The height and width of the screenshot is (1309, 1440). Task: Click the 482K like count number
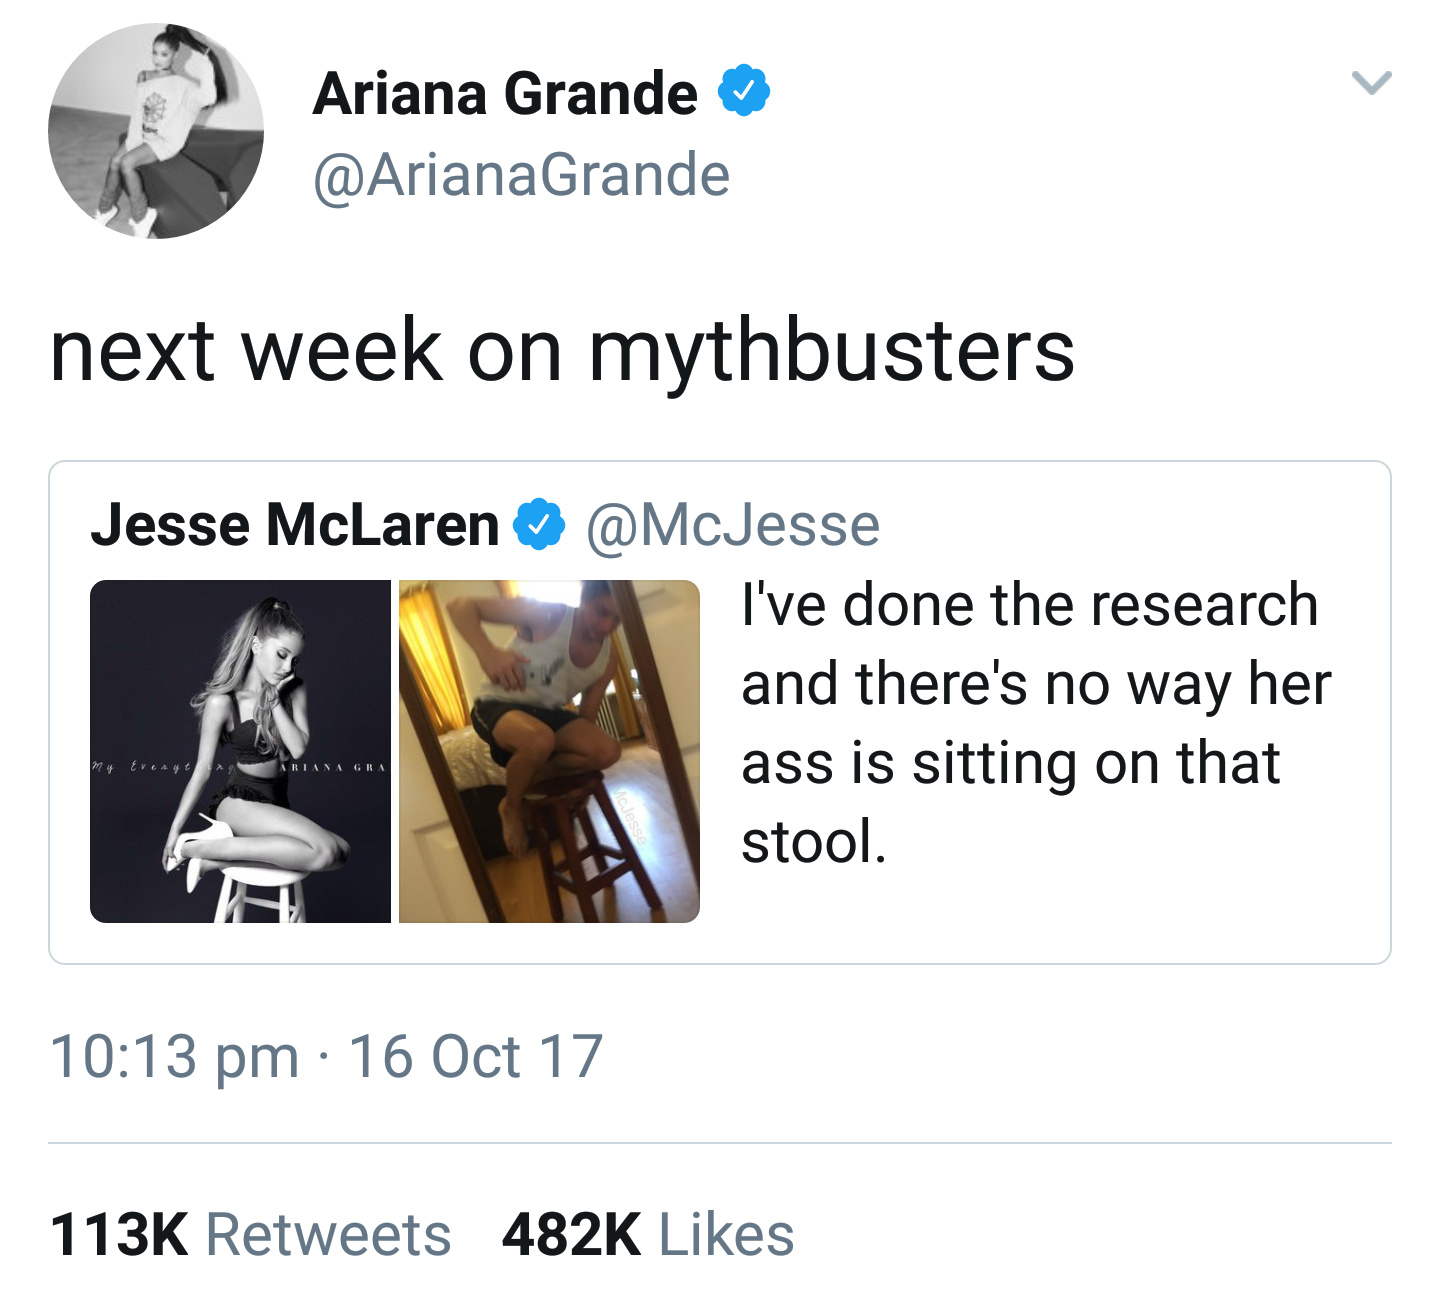[571, 1234]
